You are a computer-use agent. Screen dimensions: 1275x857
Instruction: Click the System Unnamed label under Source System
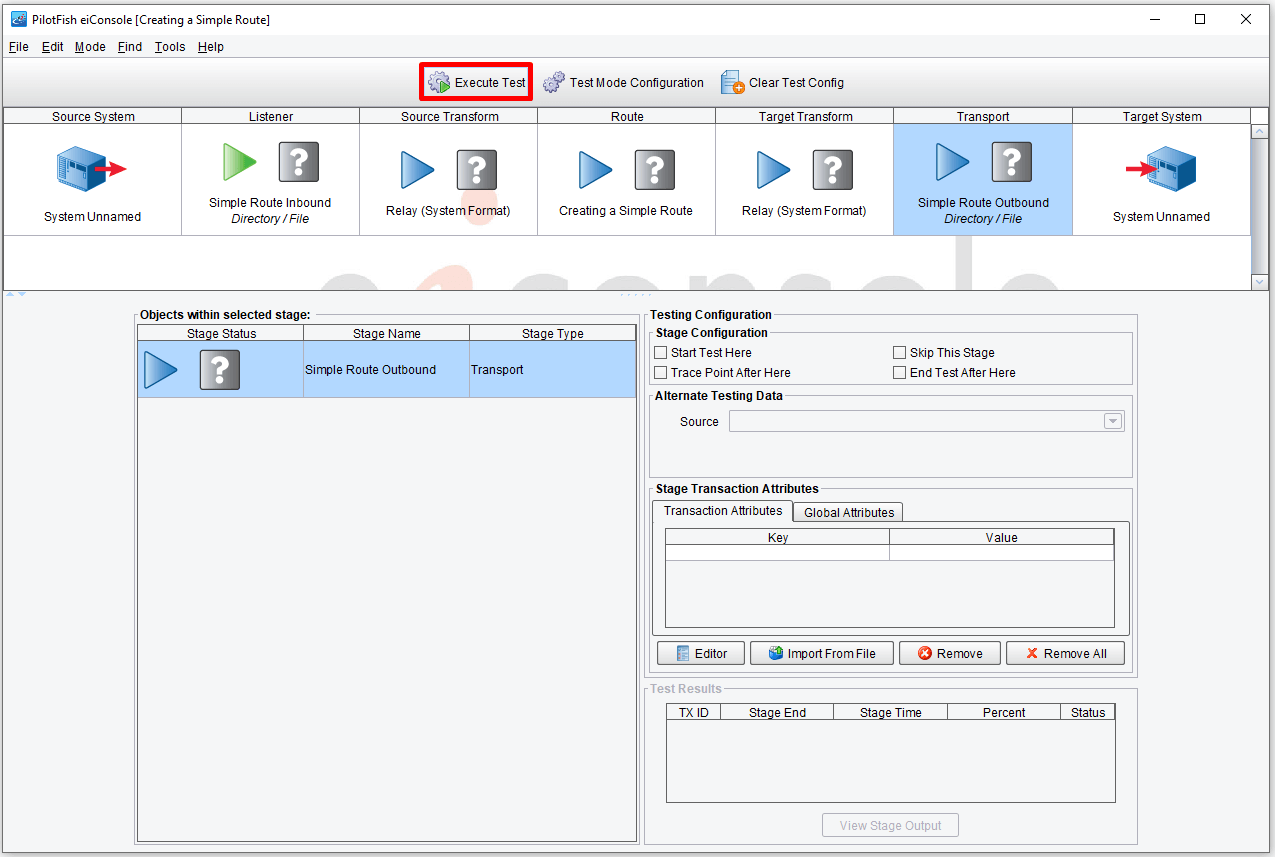pyautogui.click(x=92, y=217)
